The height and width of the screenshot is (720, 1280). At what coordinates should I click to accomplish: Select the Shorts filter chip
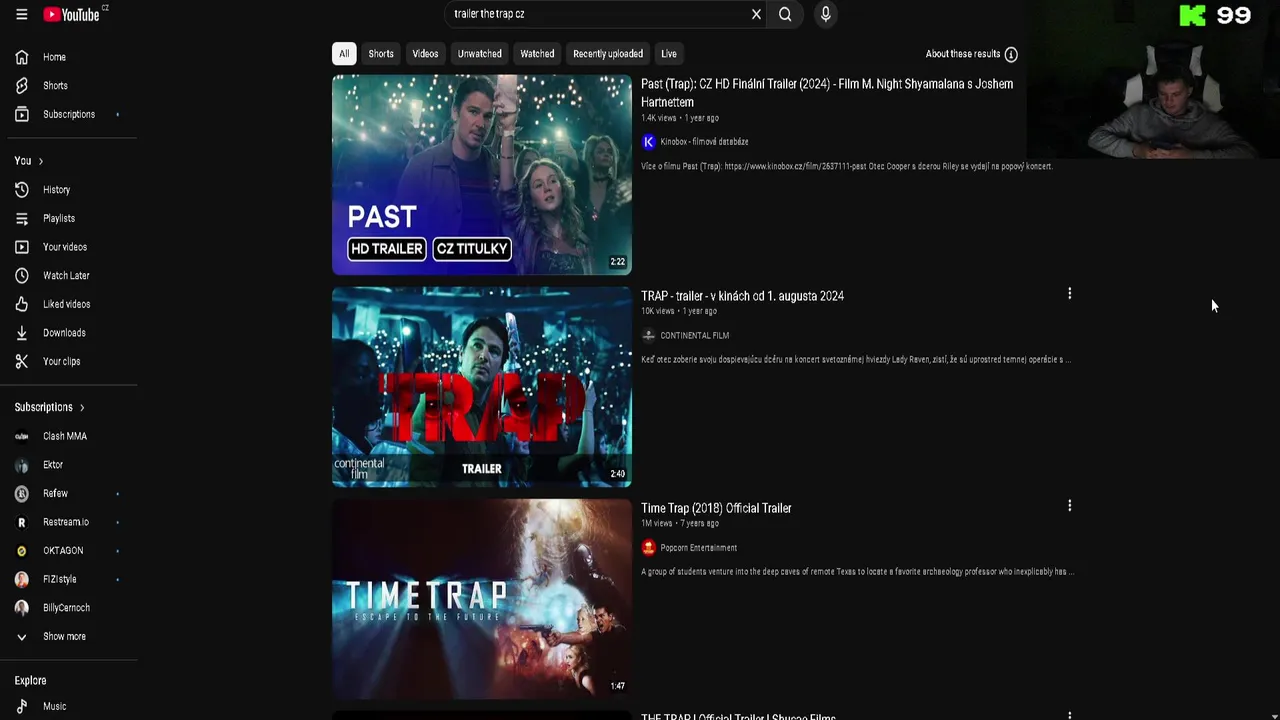point(381,54)
